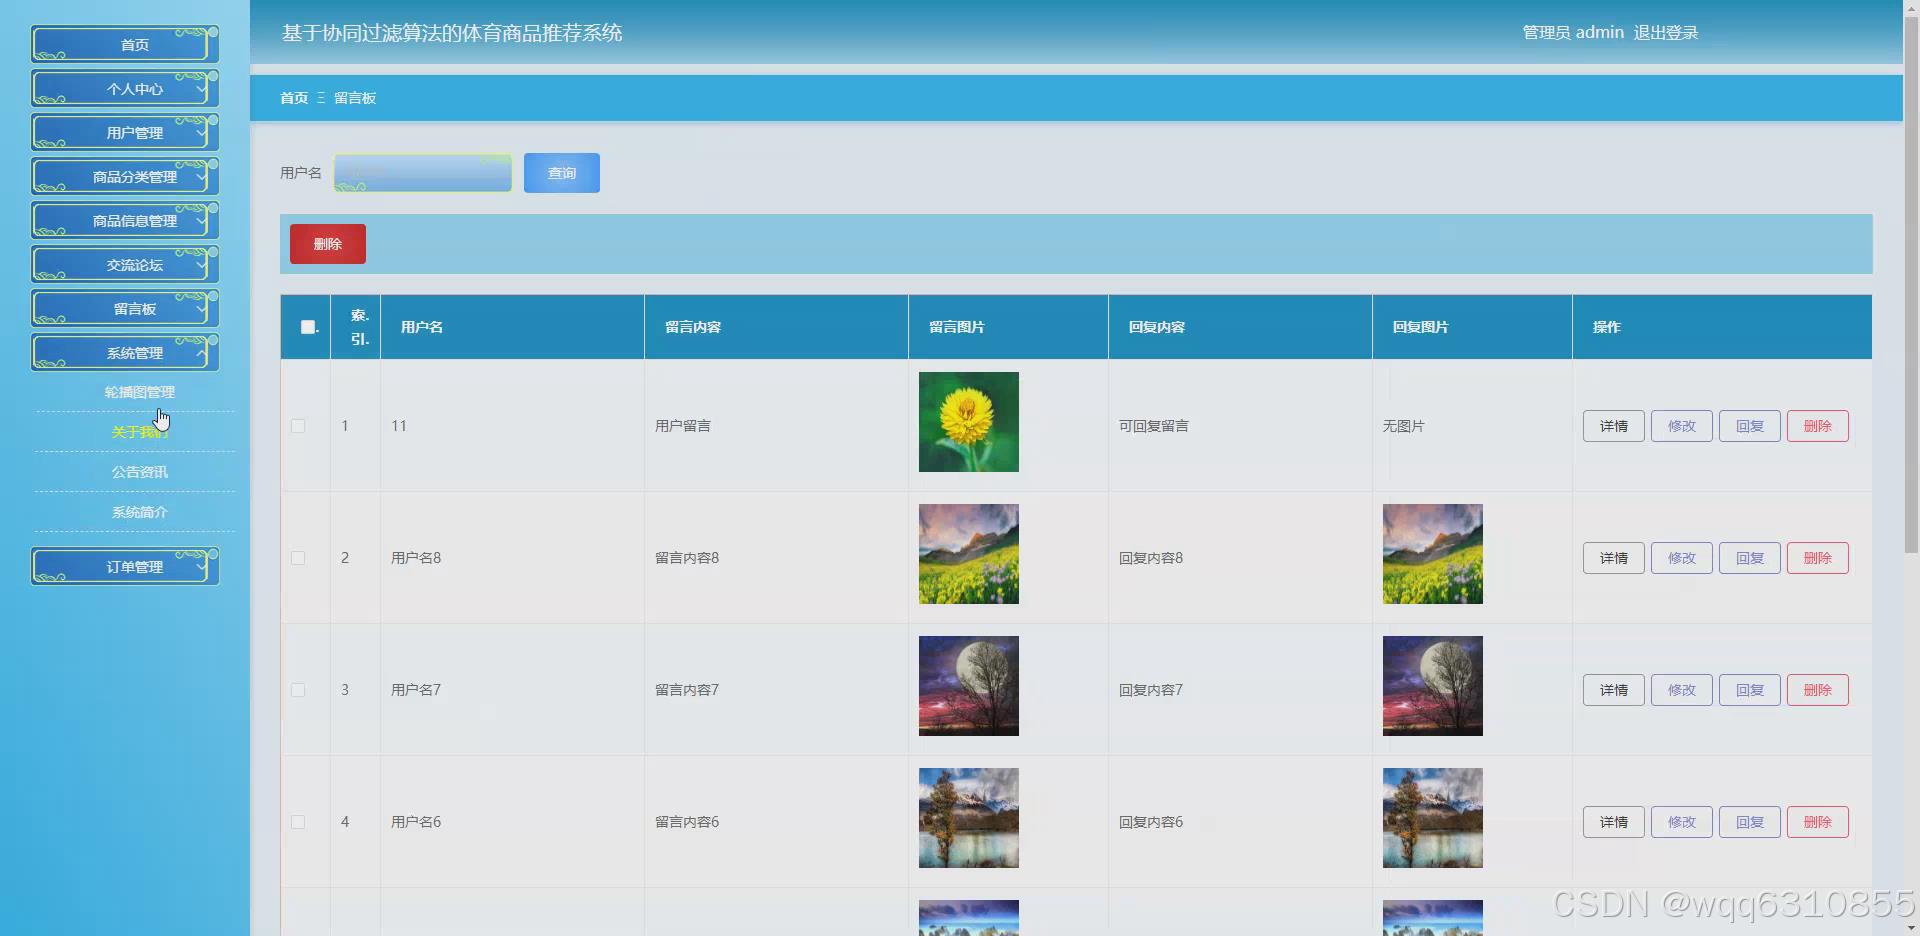
Task: Click 删除 for row 用户名7
Action: pyautogui.click(x=1818, y=690)
